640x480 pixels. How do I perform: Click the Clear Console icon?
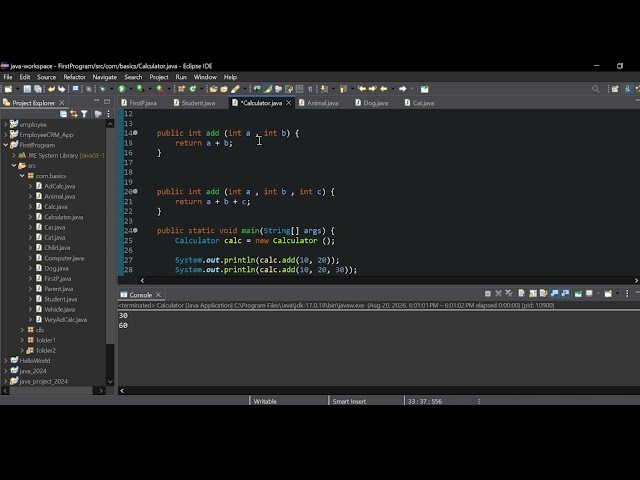(x=521, y=293)
